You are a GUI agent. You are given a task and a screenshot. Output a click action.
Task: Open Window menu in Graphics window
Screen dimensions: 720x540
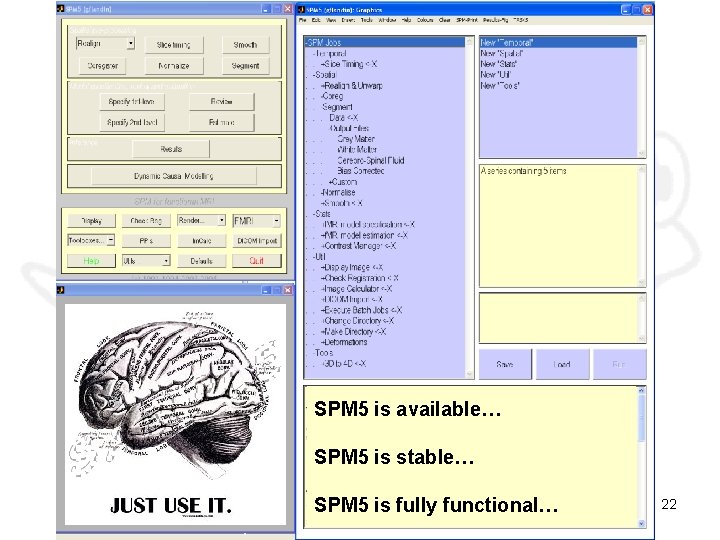click(x=387, y=20)
